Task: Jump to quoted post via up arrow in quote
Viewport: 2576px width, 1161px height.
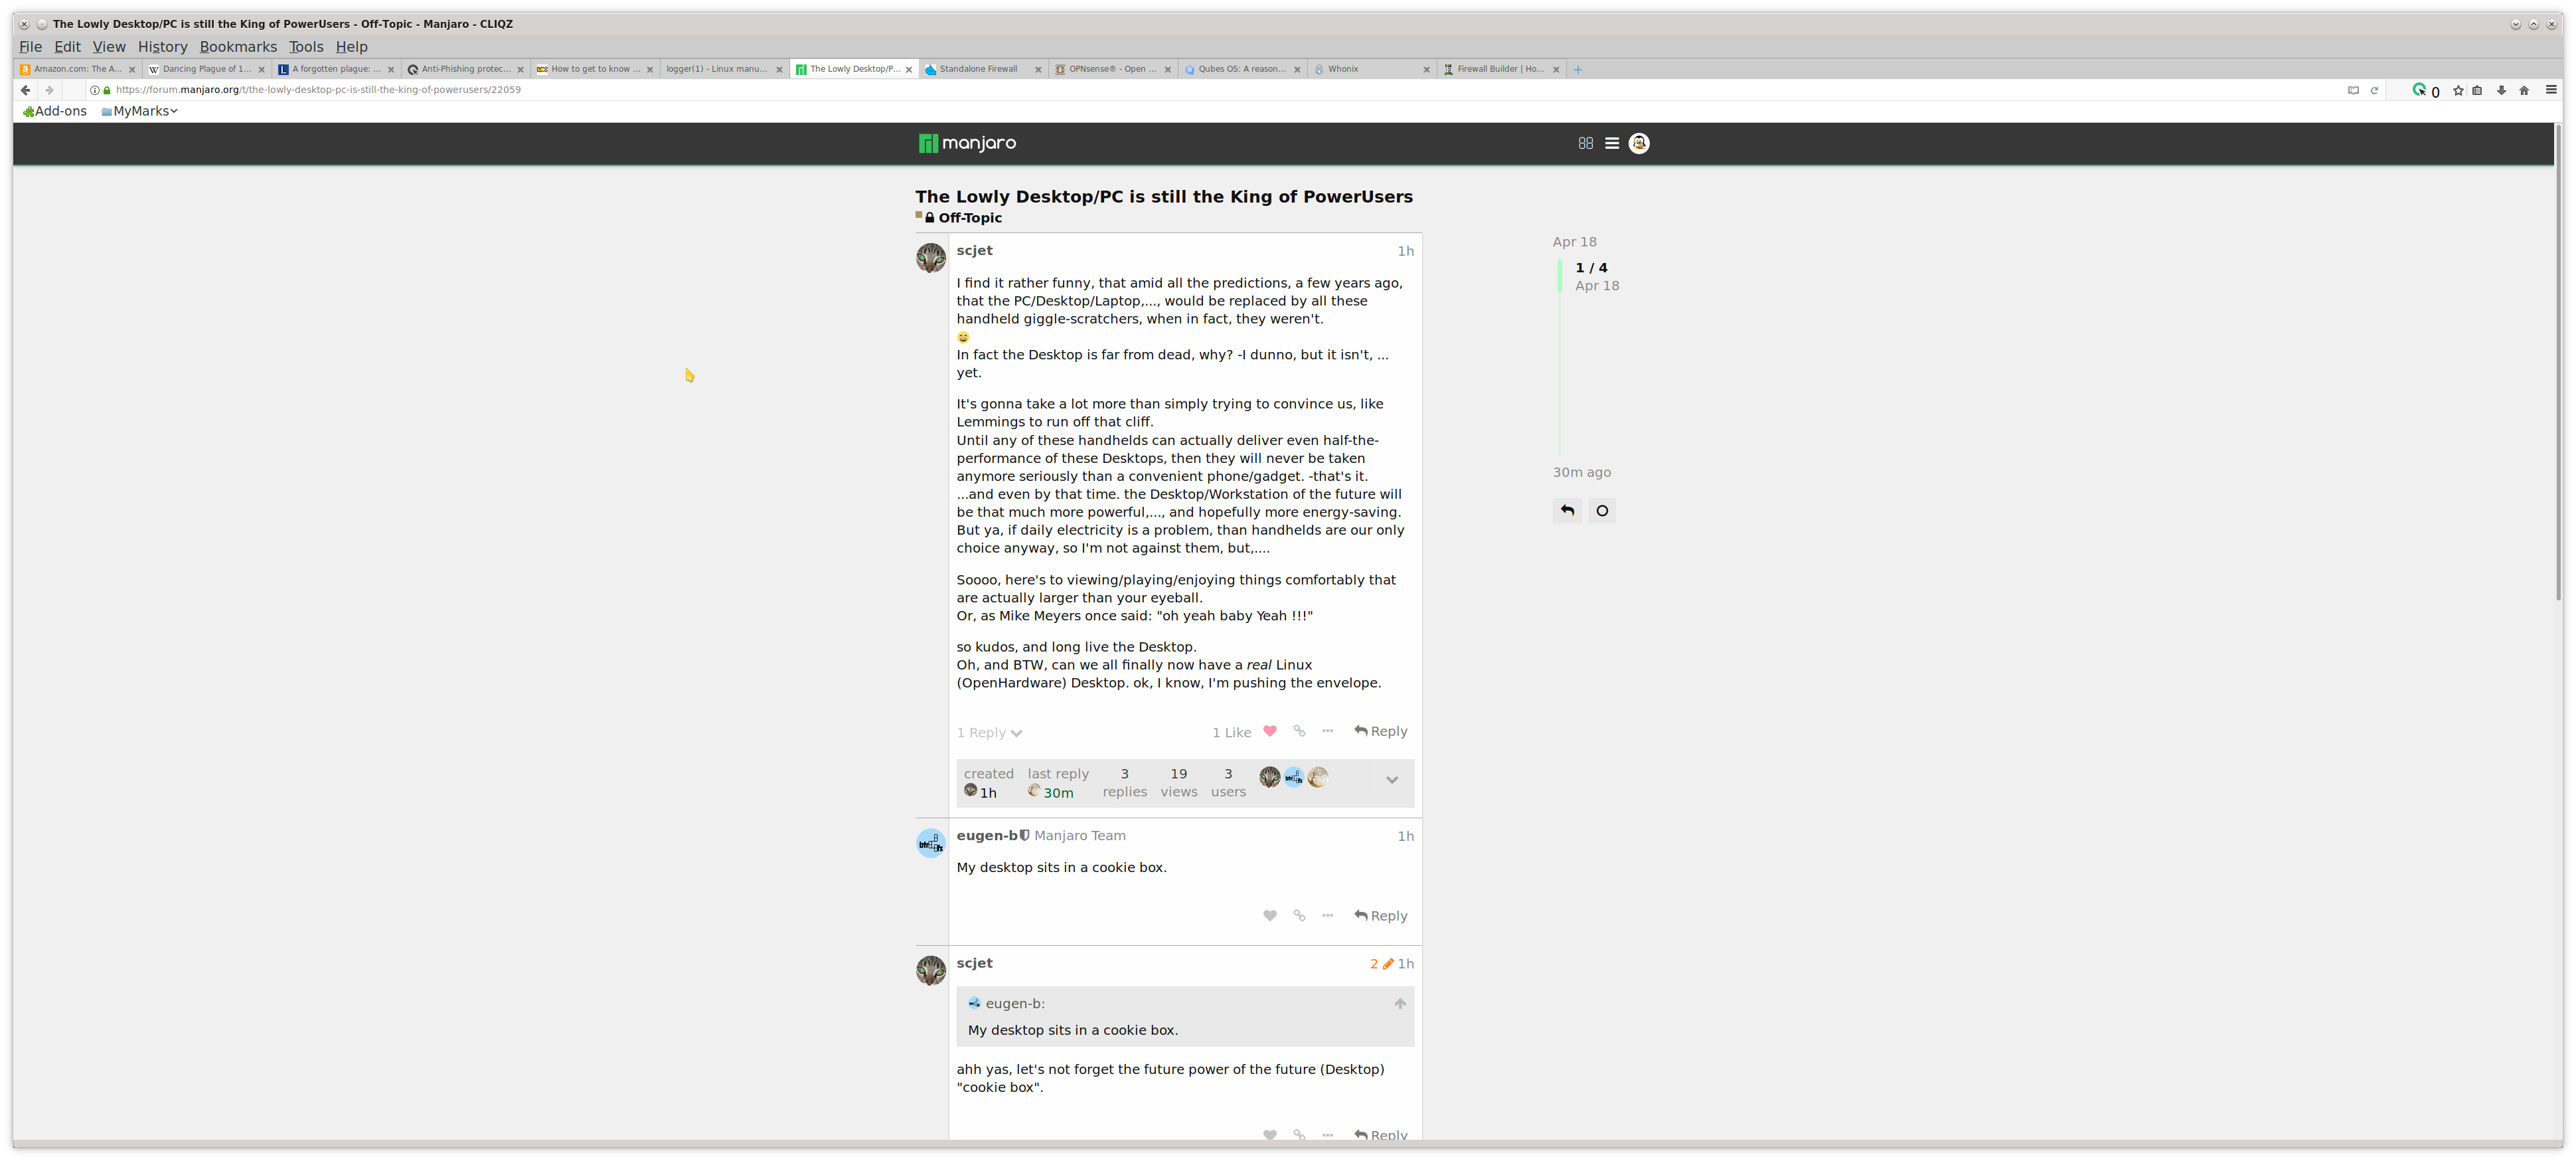Action: pyautogui.click(x=1400, y=1003)
